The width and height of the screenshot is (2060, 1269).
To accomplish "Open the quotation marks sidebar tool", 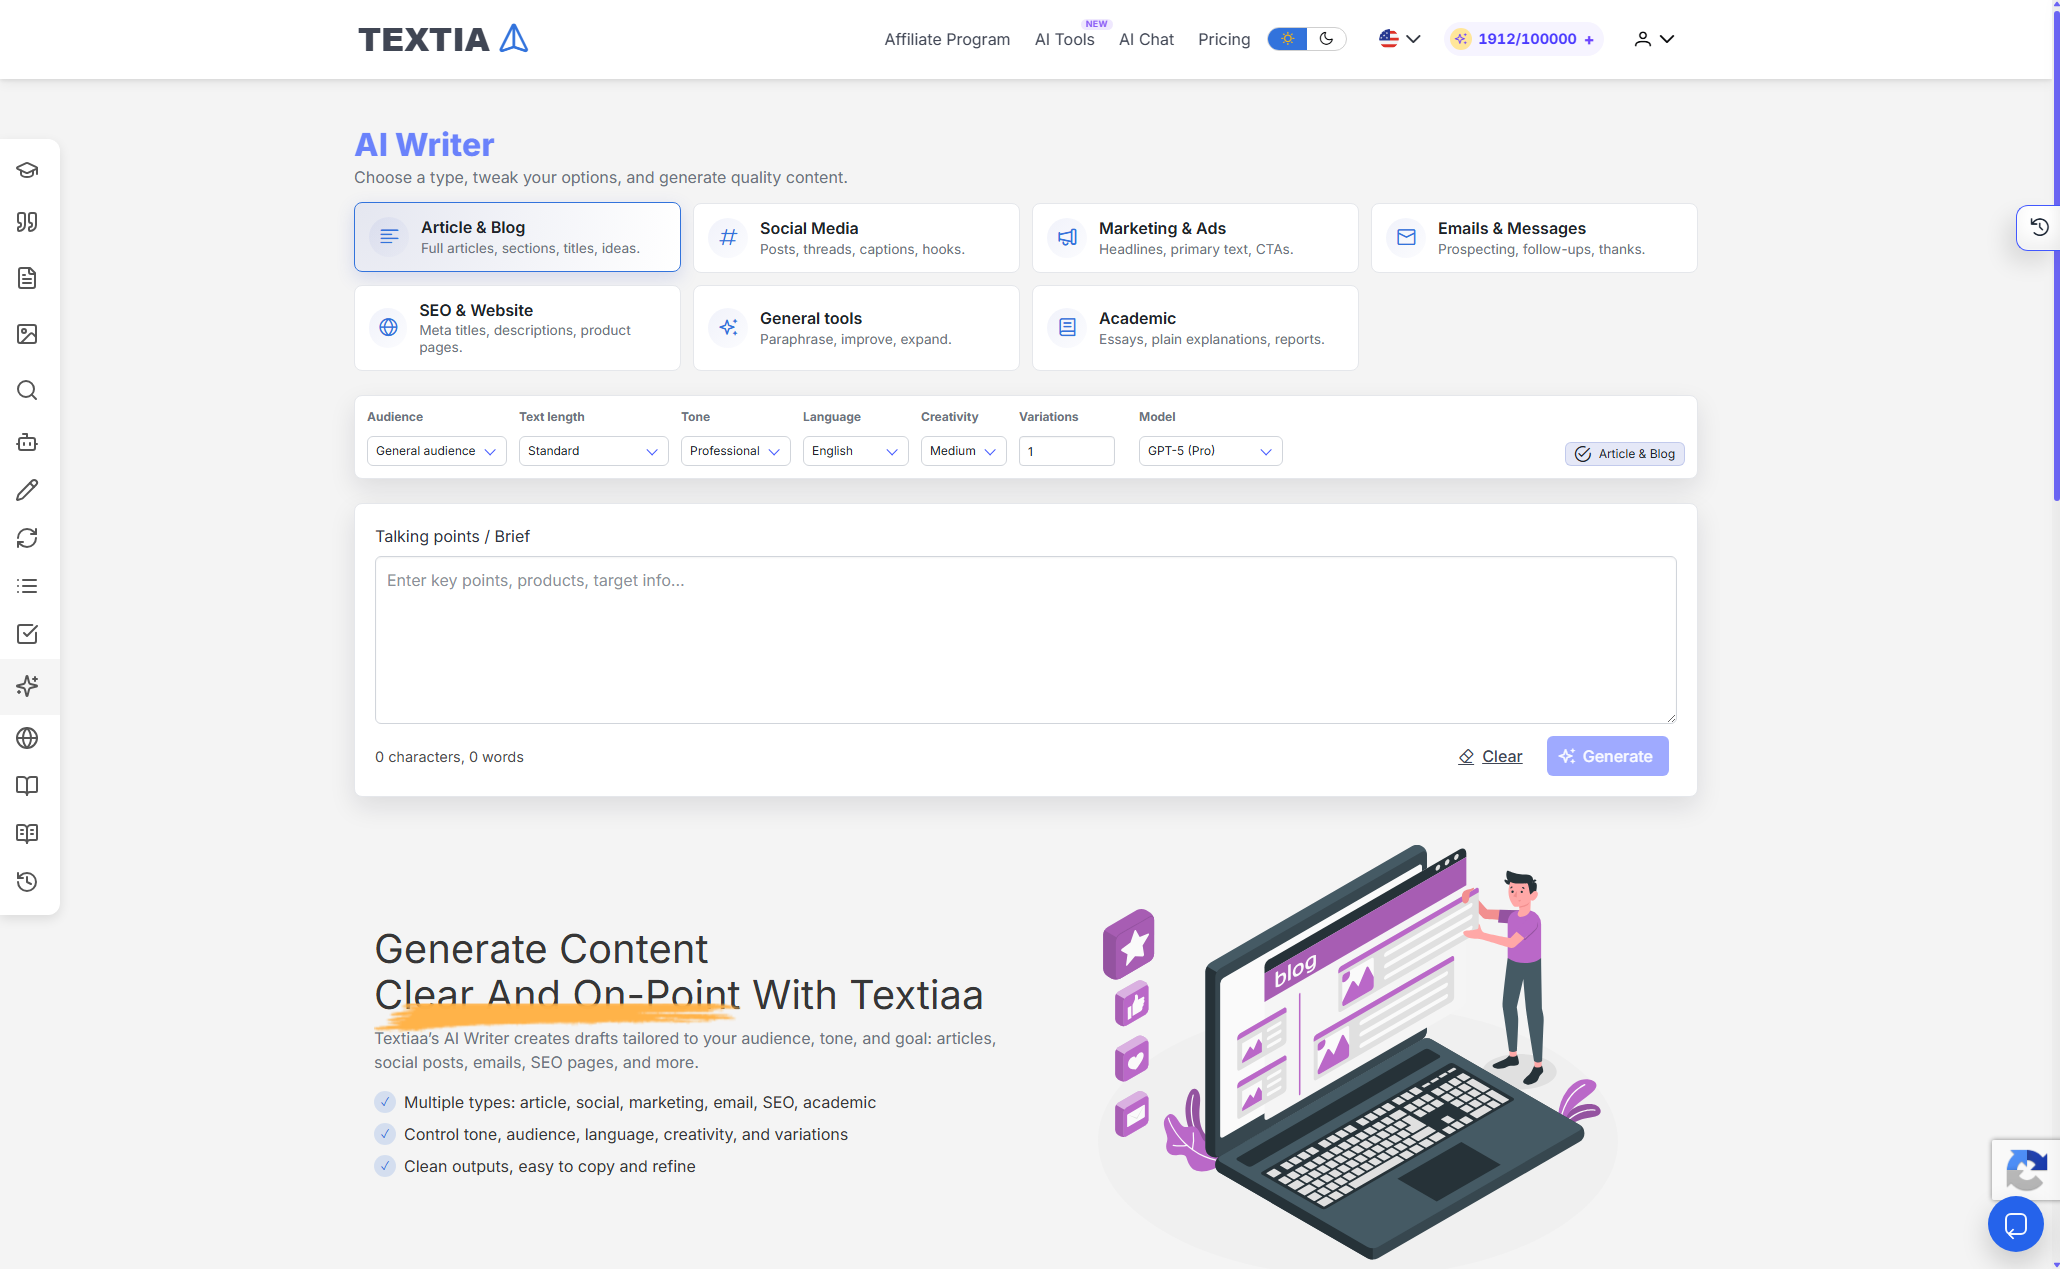I will tap(27, 222).
